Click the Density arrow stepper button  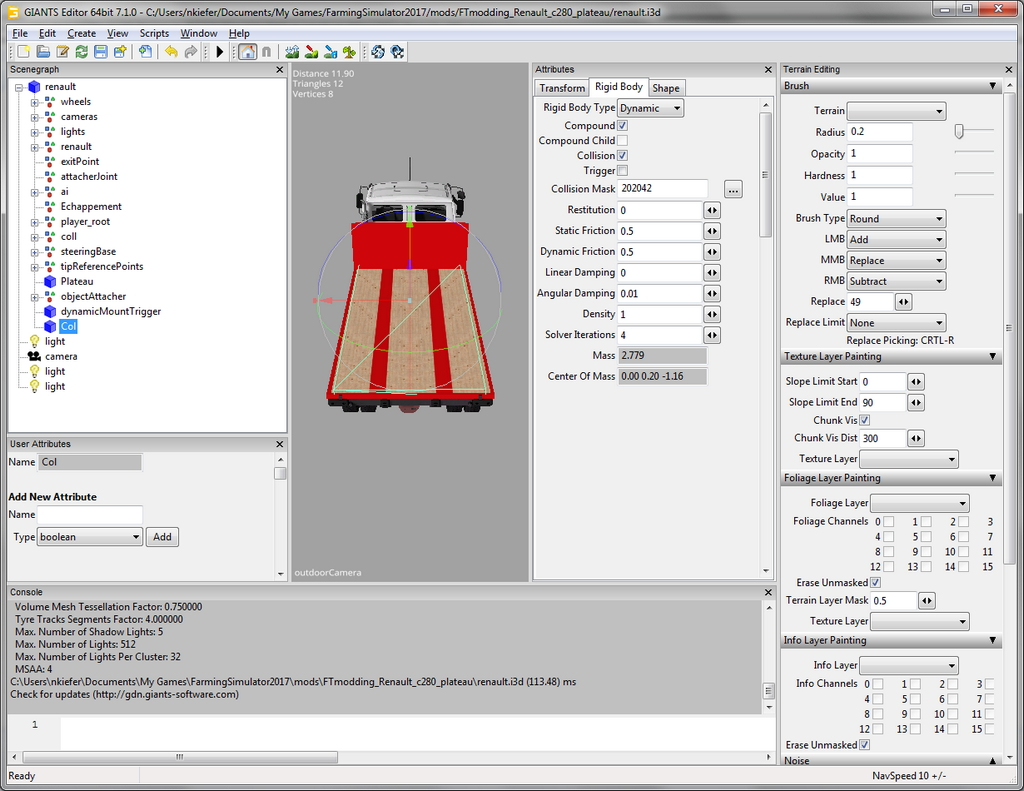pos(712,314)
